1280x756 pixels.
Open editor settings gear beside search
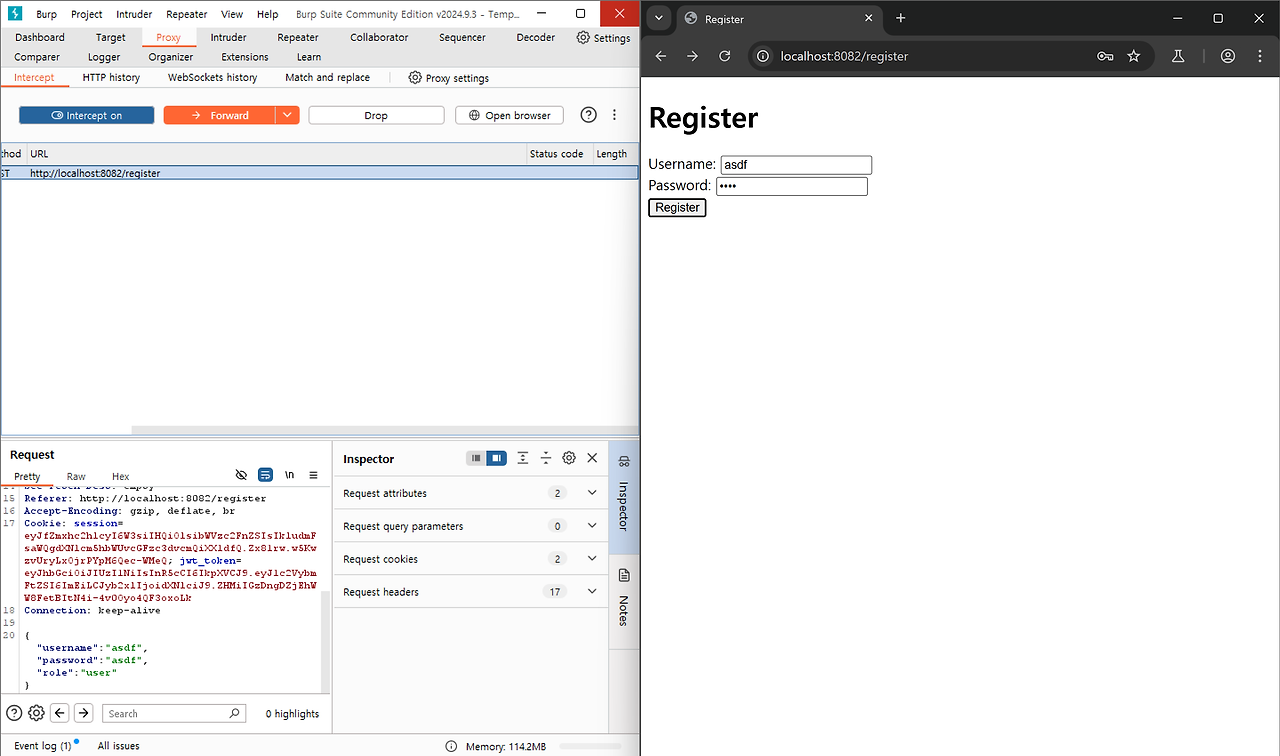[36, 713]
